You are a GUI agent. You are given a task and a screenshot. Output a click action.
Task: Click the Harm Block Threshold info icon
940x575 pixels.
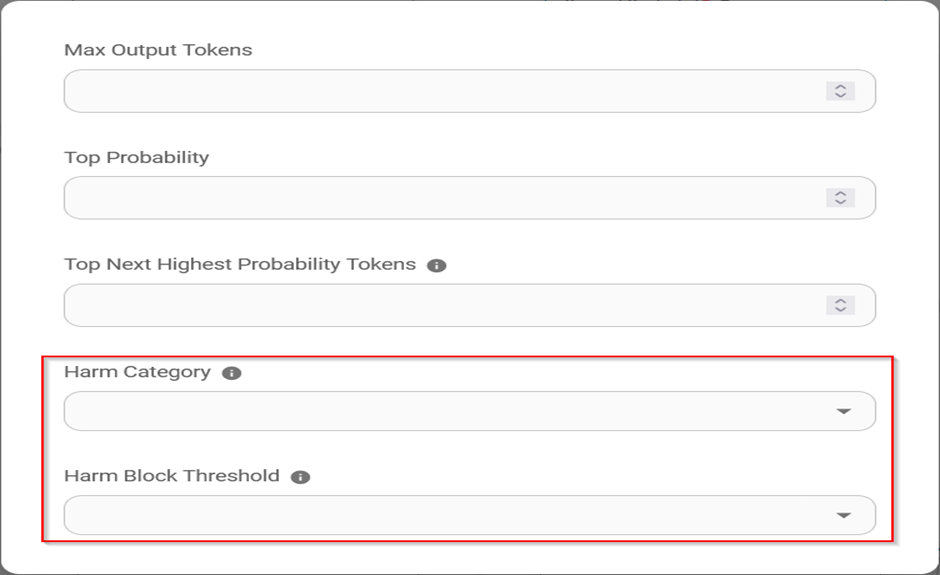pos(300,477)
